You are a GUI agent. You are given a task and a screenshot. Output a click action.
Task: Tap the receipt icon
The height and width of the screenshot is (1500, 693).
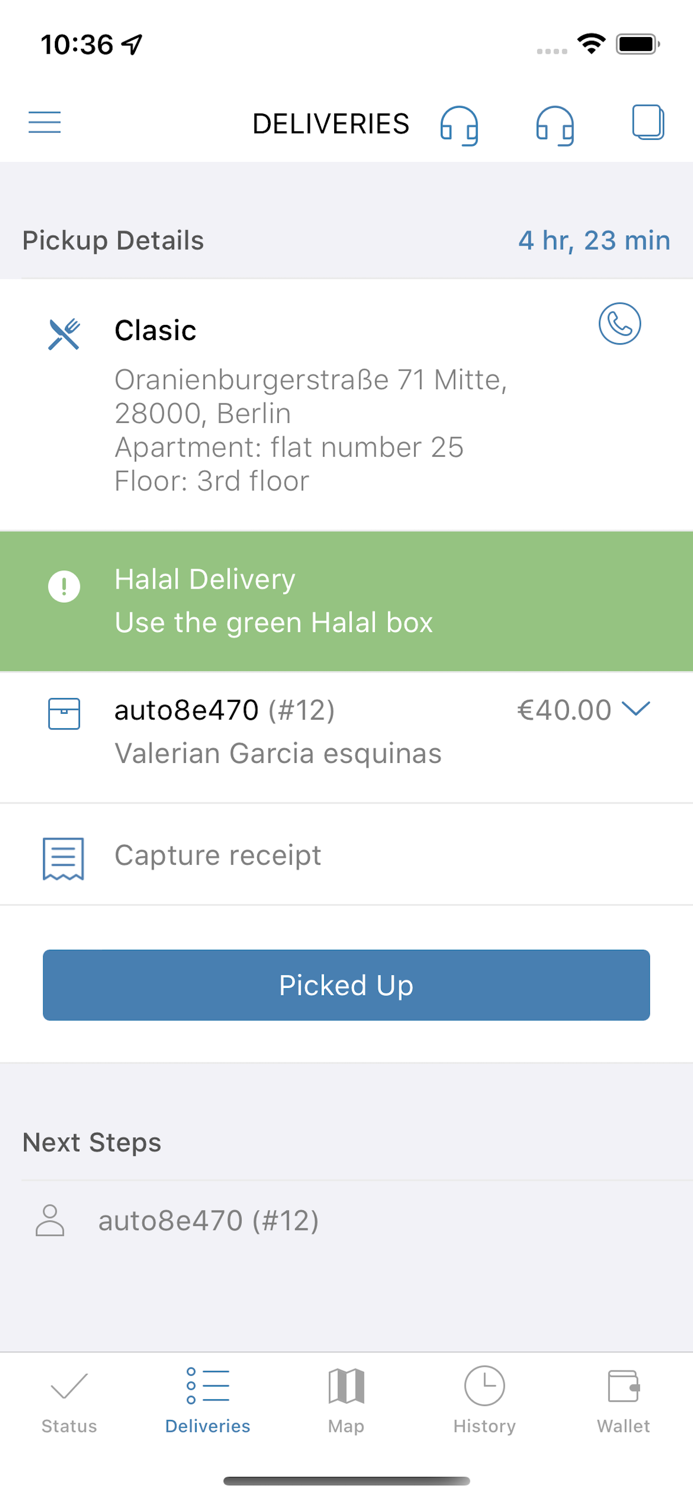63,858
